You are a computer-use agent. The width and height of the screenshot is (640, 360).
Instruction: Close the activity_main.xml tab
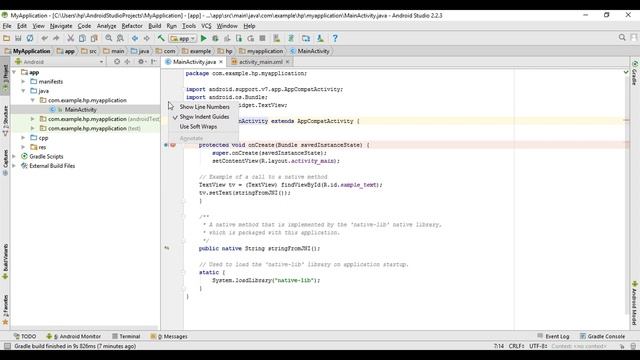coord(287,62)
